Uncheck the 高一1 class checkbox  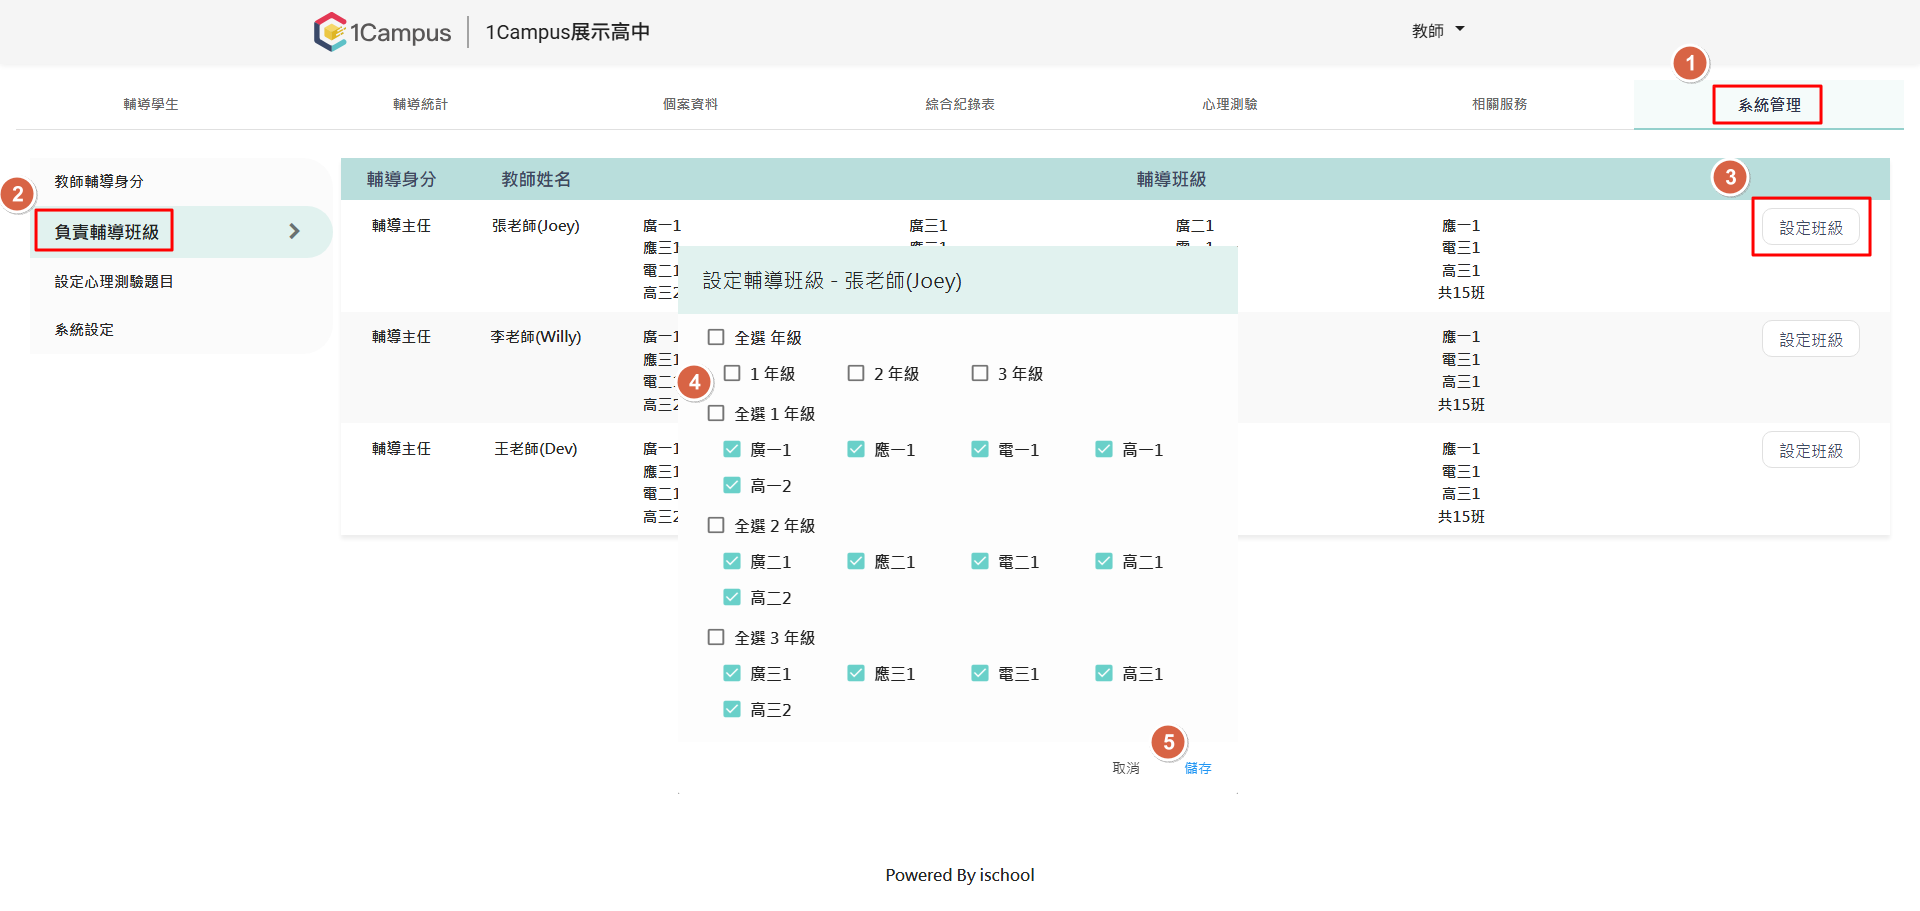click(x=1104, y=450)
